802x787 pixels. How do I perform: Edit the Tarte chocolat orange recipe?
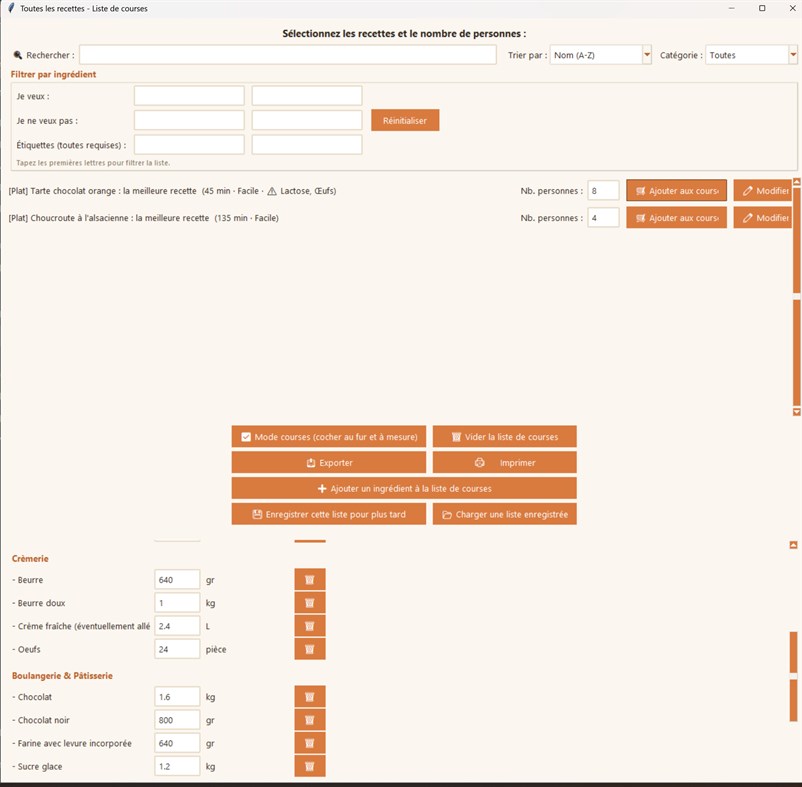click(763, 191)
